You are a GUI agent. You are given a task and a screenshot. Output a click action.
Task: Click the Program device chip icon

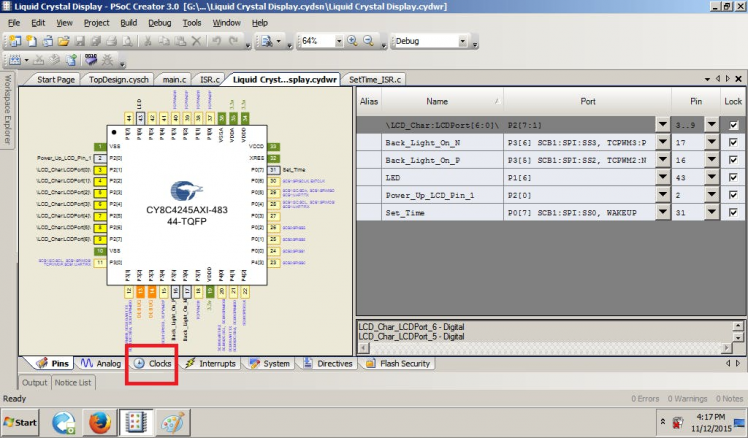pos(91,60)
